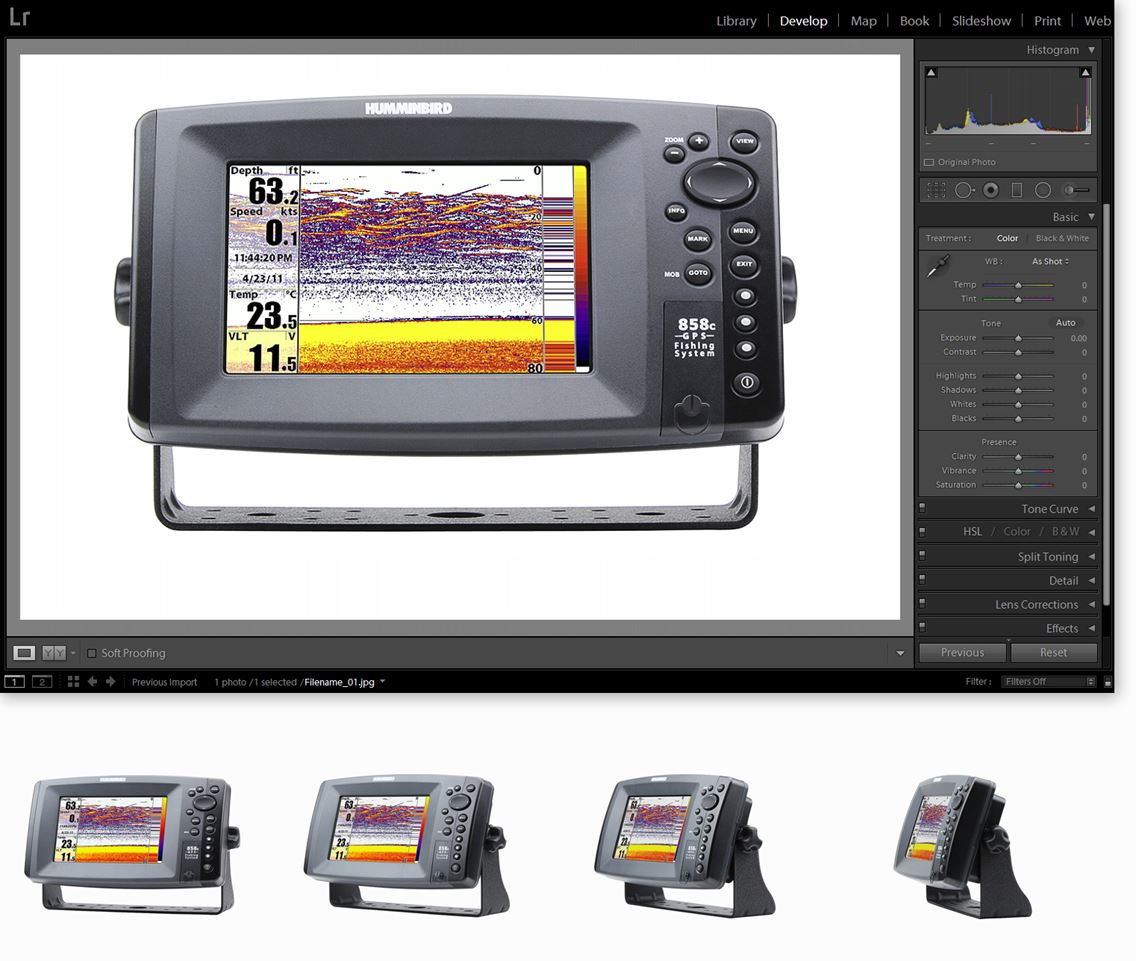Switch Treatment to Black & White
This screenshot has height=961, width=1136.
point(1062,238)
